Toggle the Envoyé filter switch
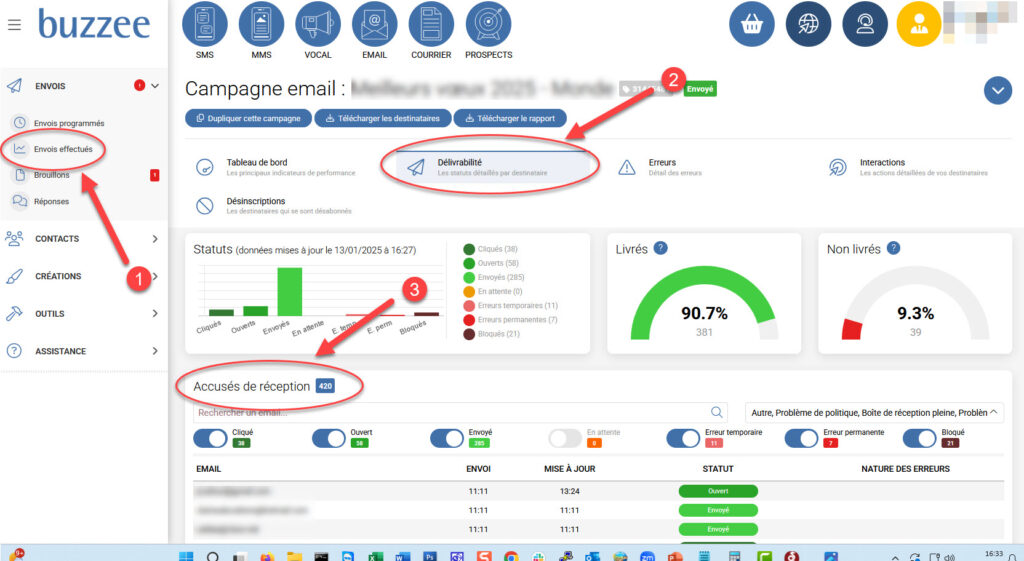 point(447,438)
